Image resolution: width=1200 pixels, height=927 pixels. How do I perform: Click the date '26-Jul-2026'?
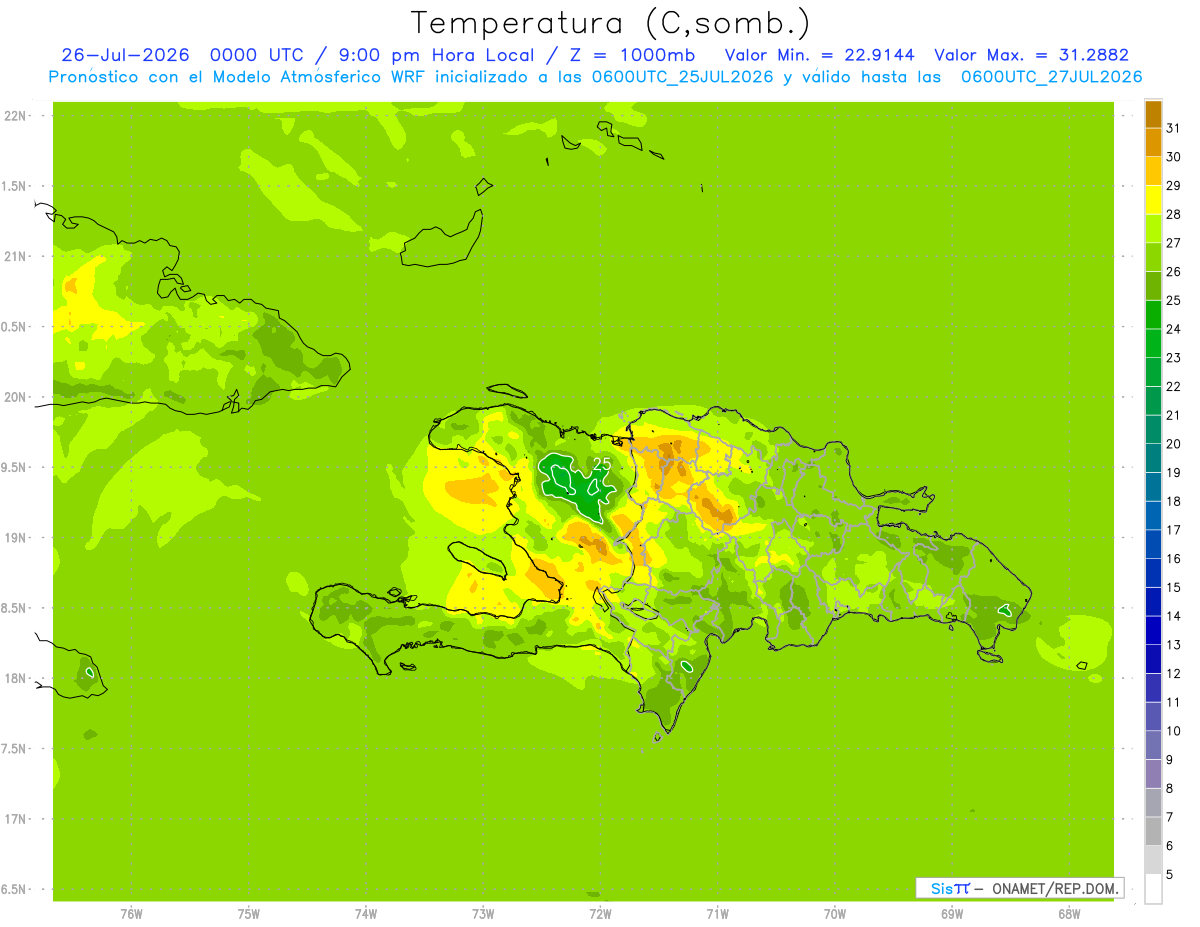126,54
